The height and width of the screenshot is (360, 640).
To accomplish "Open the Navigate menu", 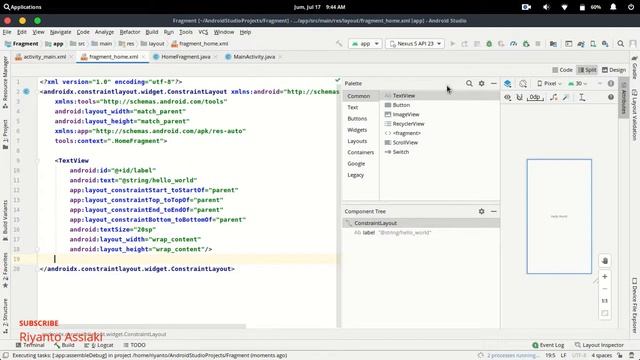I will click(x=60, y=32).
